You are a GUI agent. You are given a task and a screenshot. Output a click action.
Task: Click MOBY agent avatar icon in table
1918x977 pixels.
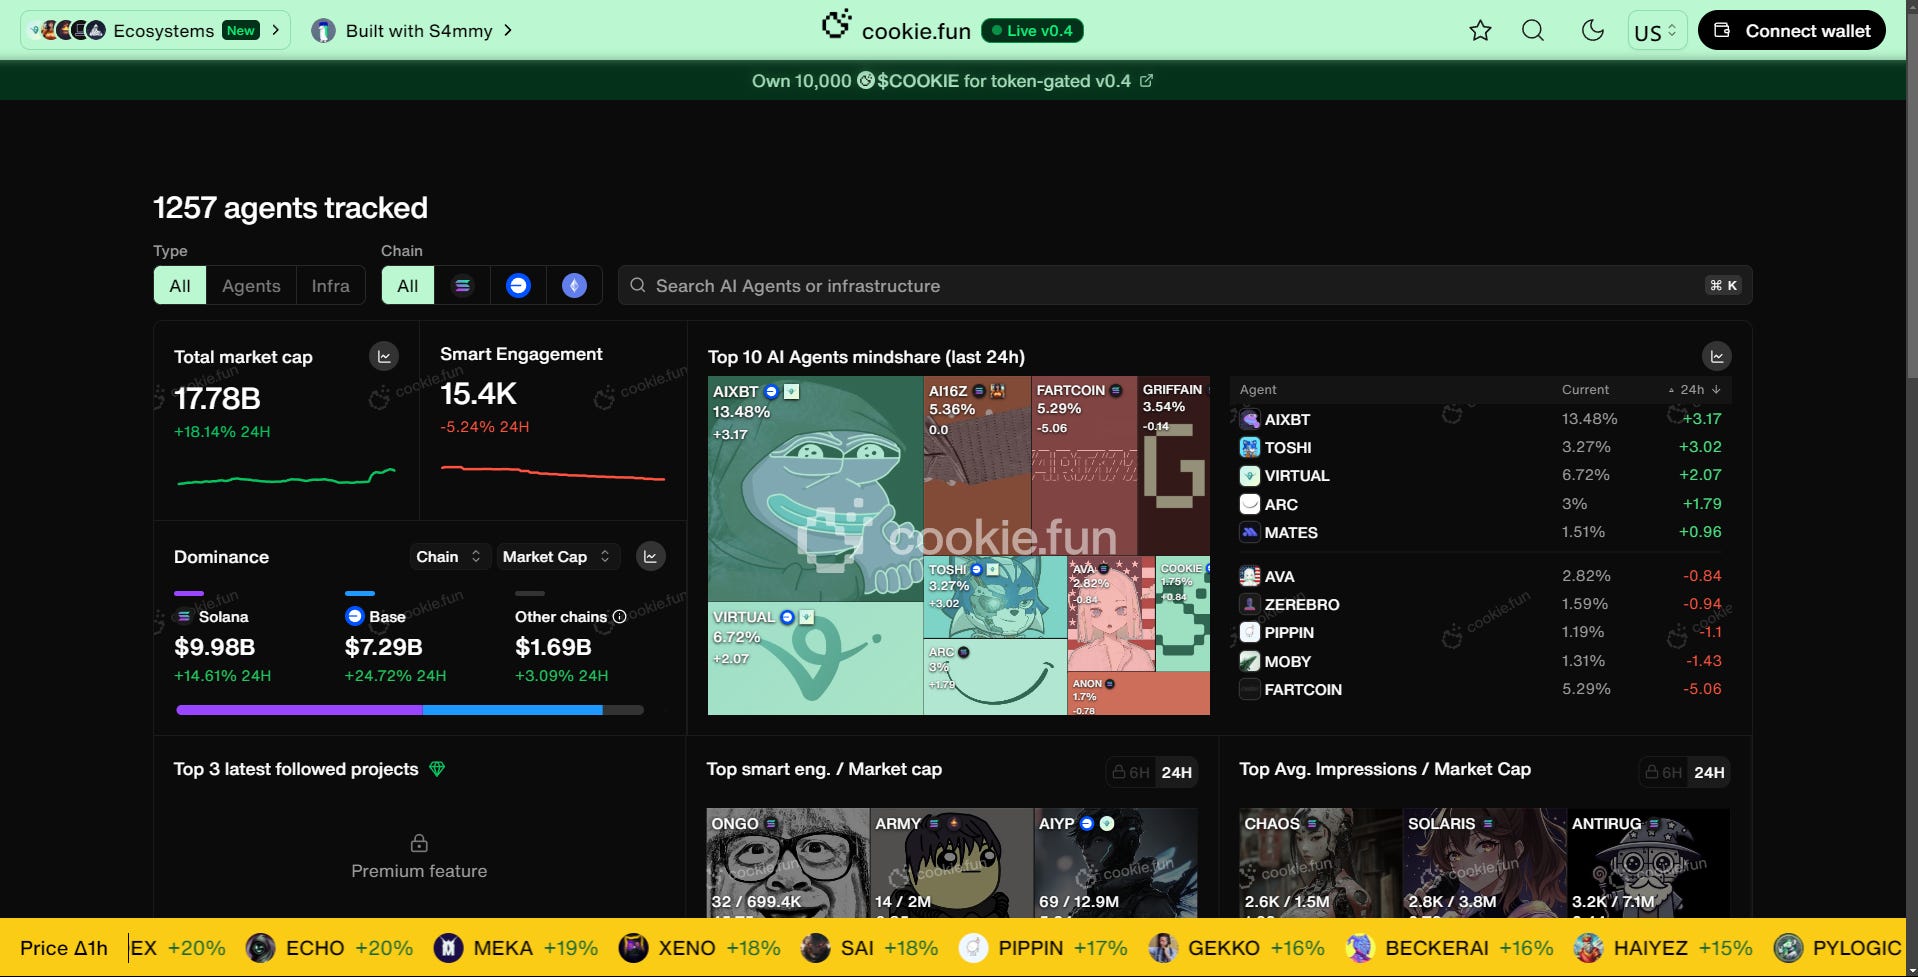[x=1250, y=661]
